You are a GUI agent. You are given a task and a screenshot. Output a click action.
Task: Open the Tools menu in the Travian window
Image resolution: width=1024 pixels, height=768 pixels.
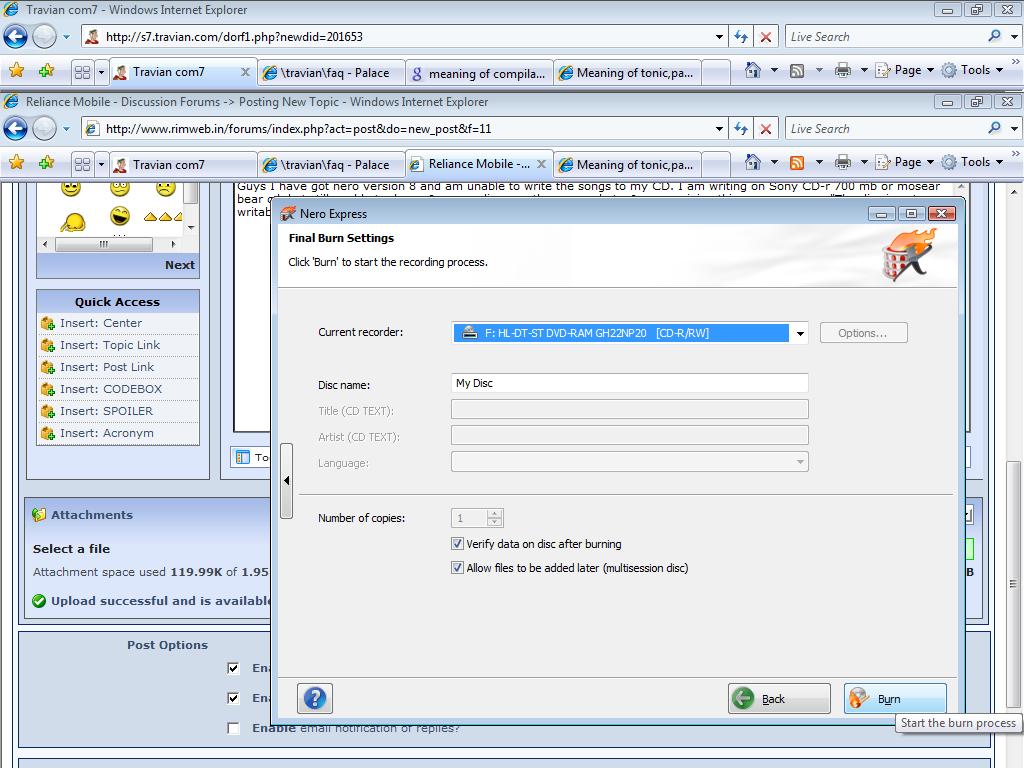972,70
